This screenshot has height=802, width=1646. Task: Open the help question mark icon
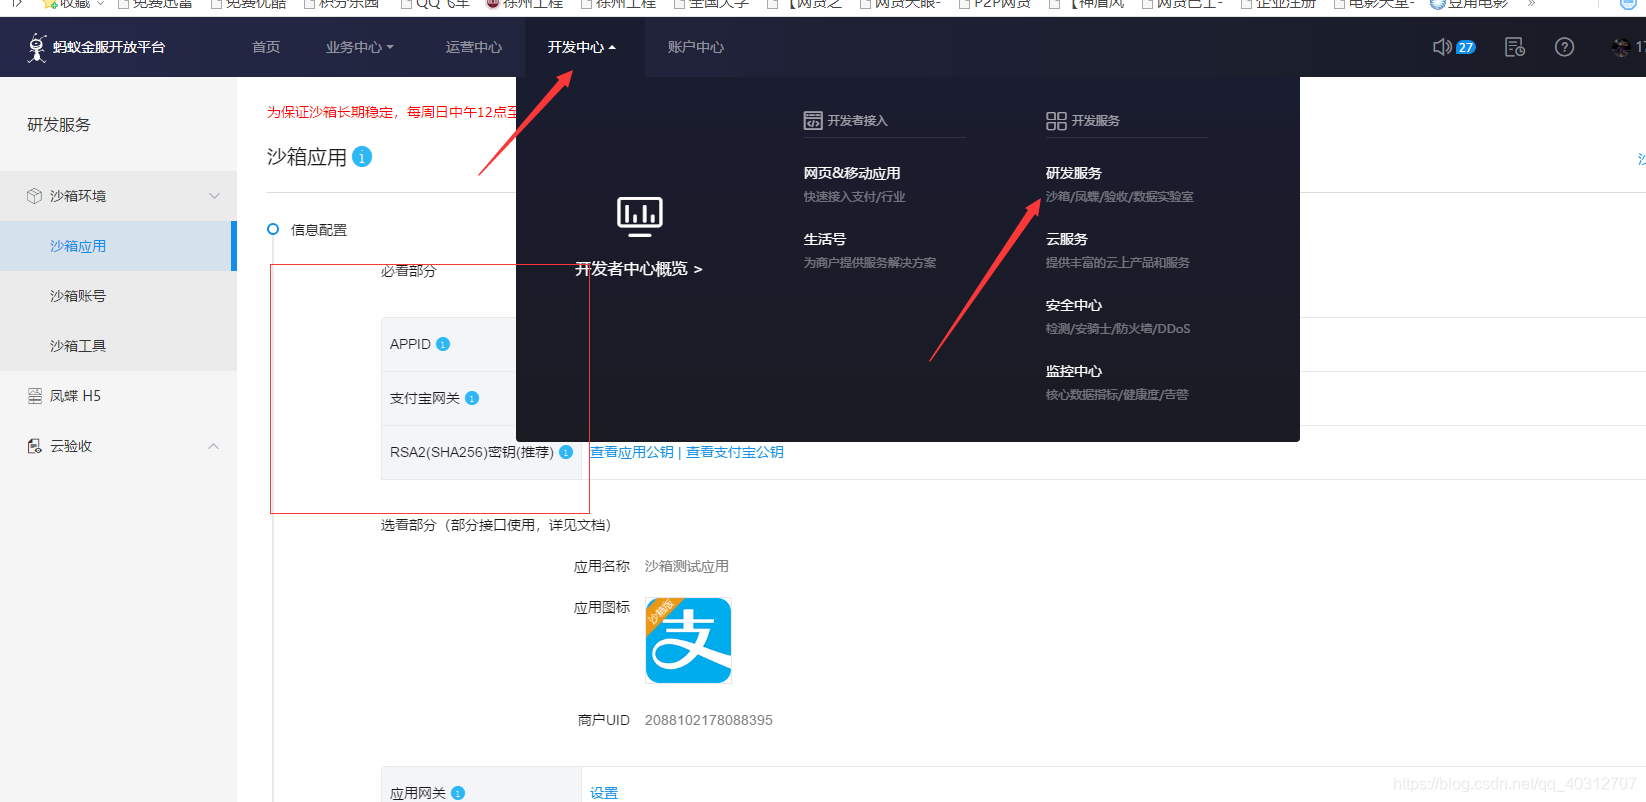pos(1564,47)
